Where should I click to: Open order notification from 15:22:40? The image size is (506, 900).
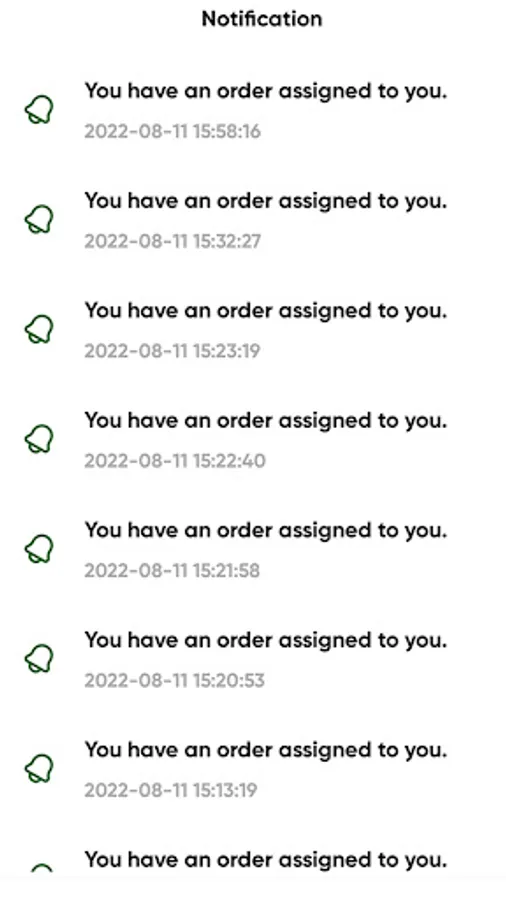(253, 440)
